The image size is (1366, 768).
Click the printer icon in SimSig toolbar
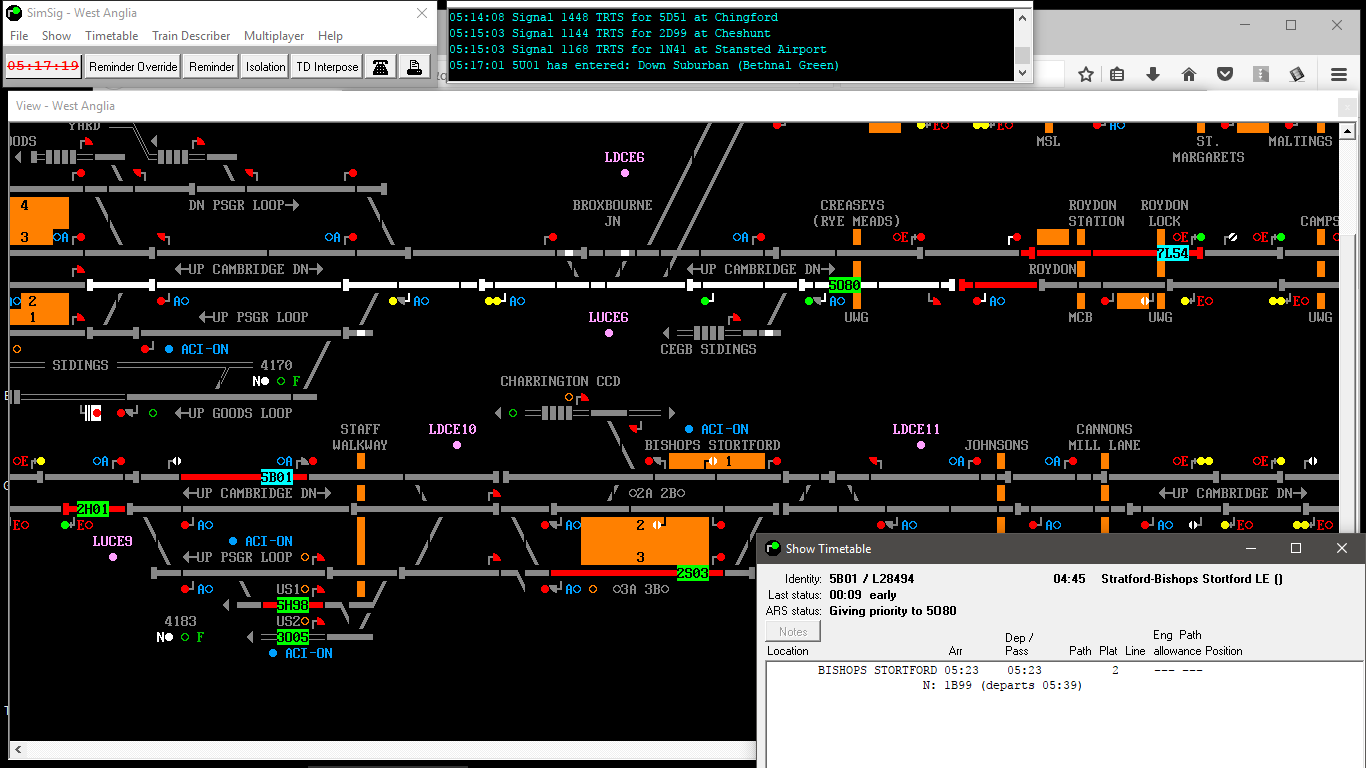(414, 67)
